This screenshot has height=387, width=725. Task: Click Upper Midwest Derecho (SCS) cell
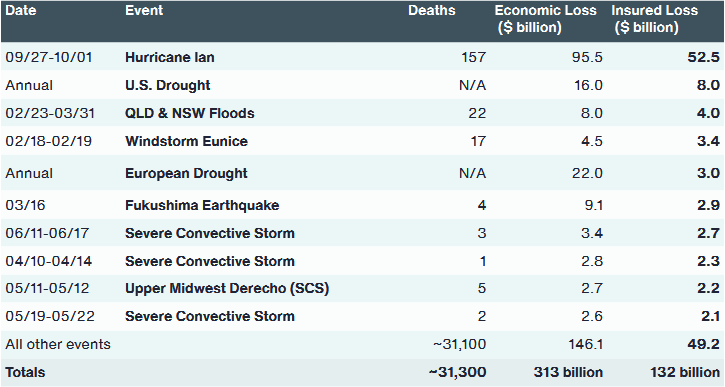pyautogui.click(x=227, y=289)
